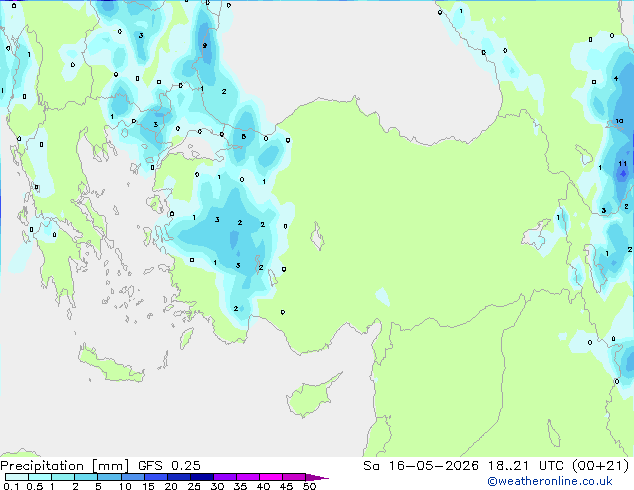Click the legend label "25"
Viewport: 634px width, 490px height.
tap(194, 486)
